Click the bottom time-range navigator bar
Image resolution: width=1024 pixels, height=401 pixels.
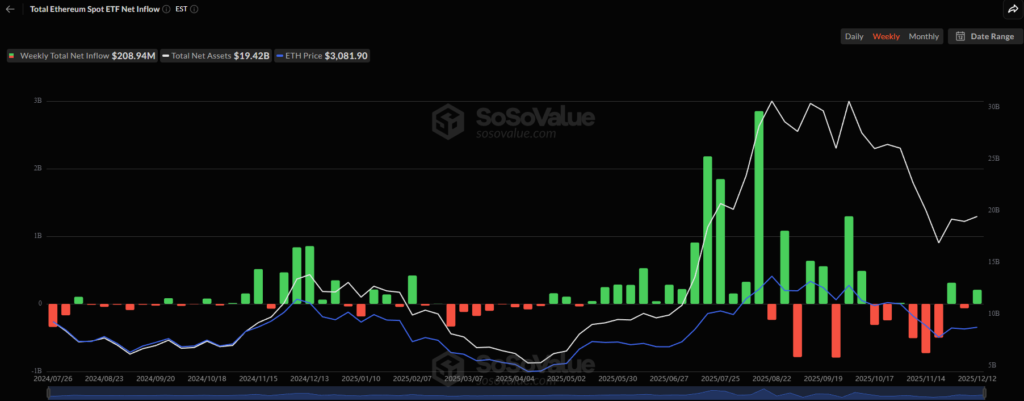pyautogui.click(x=516, y=393)
